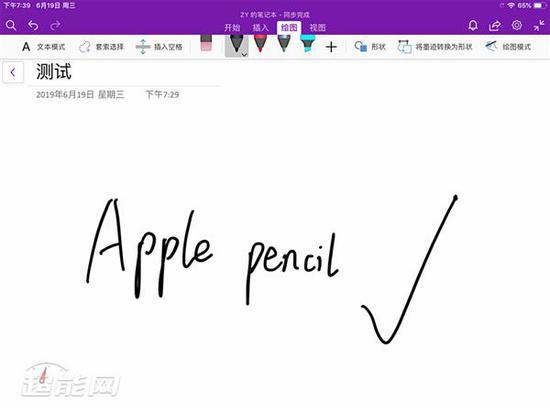This screenshot has height=412, width=550.
Task: Open settings gear icon
Action: pyautogui.click(x=517, y=26)
